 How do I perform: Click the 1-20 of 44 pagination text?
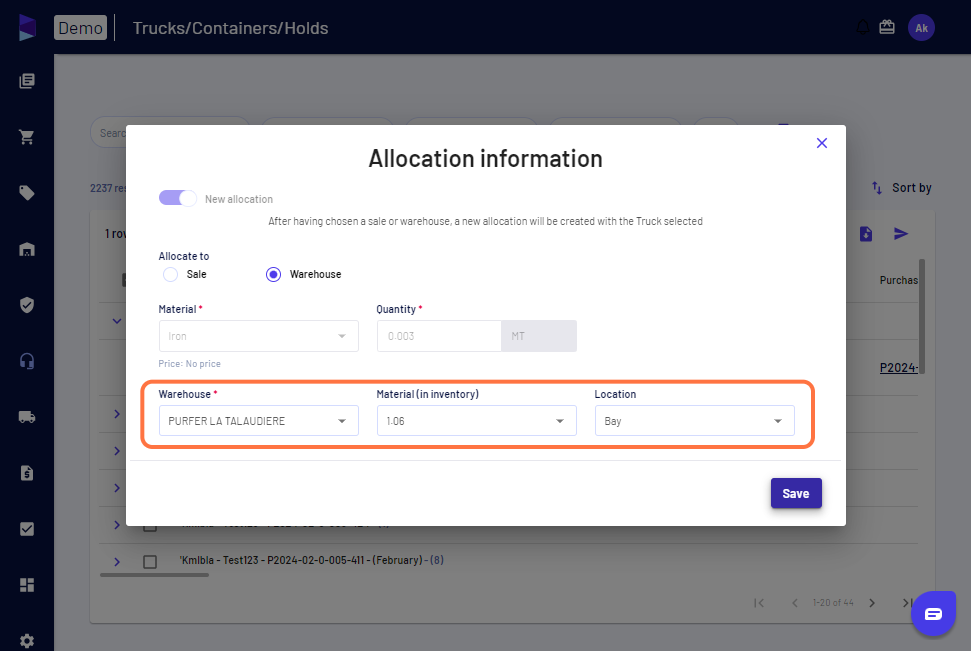(x=833, y=603)
